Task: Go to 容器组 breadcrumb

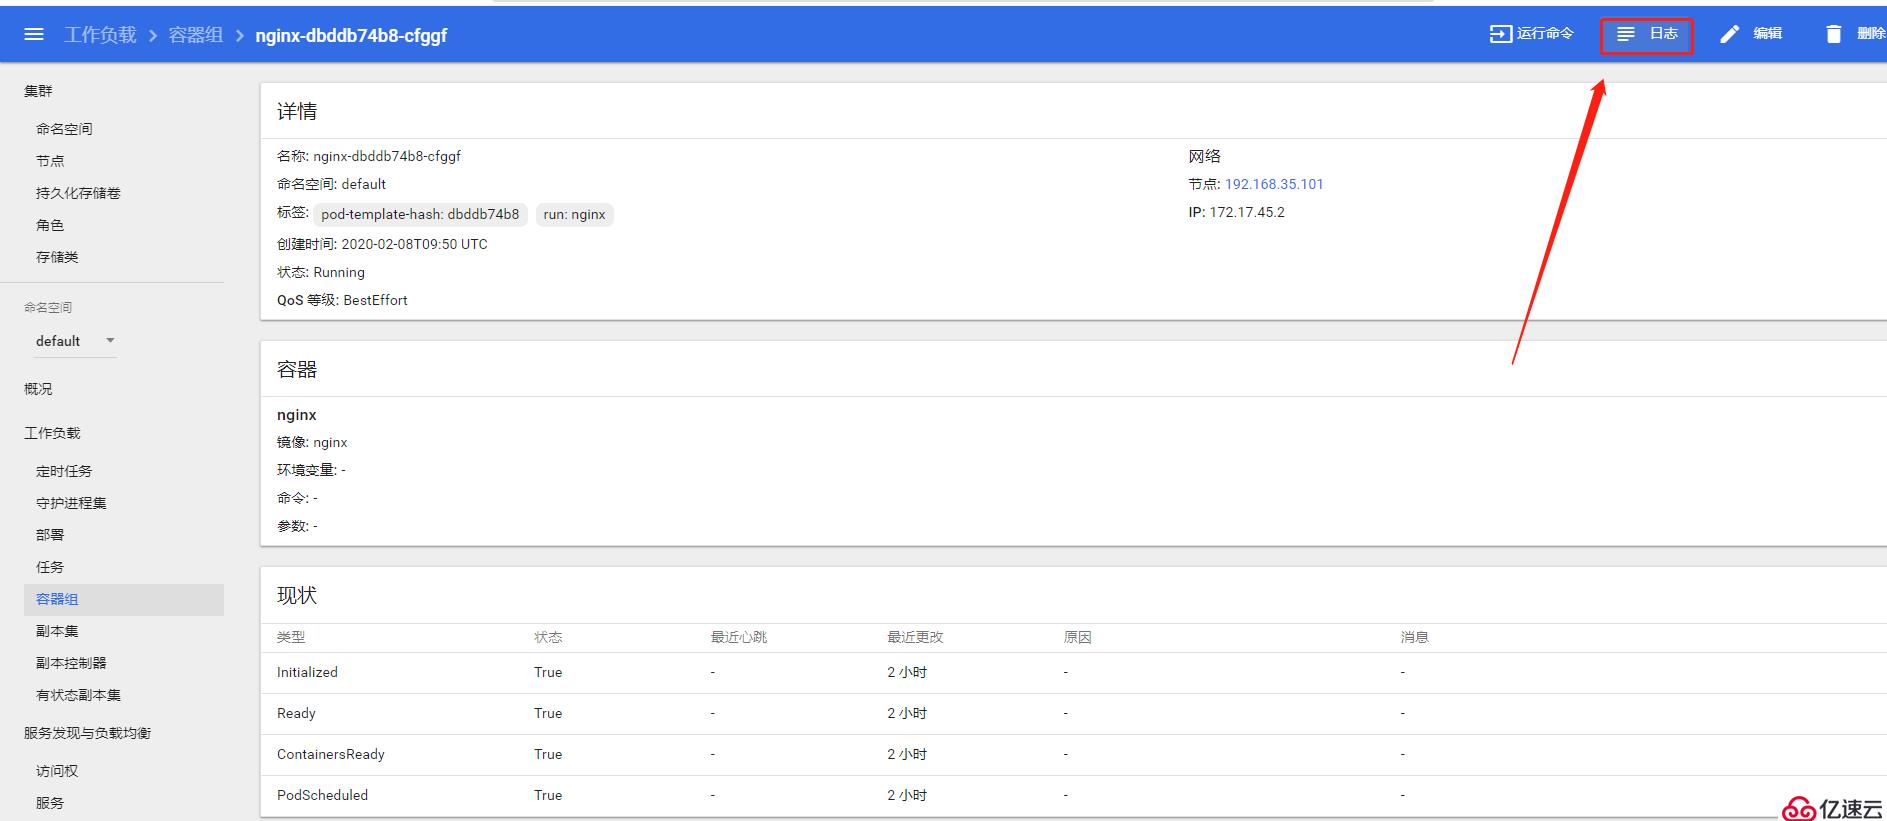Action: (196, 35)
